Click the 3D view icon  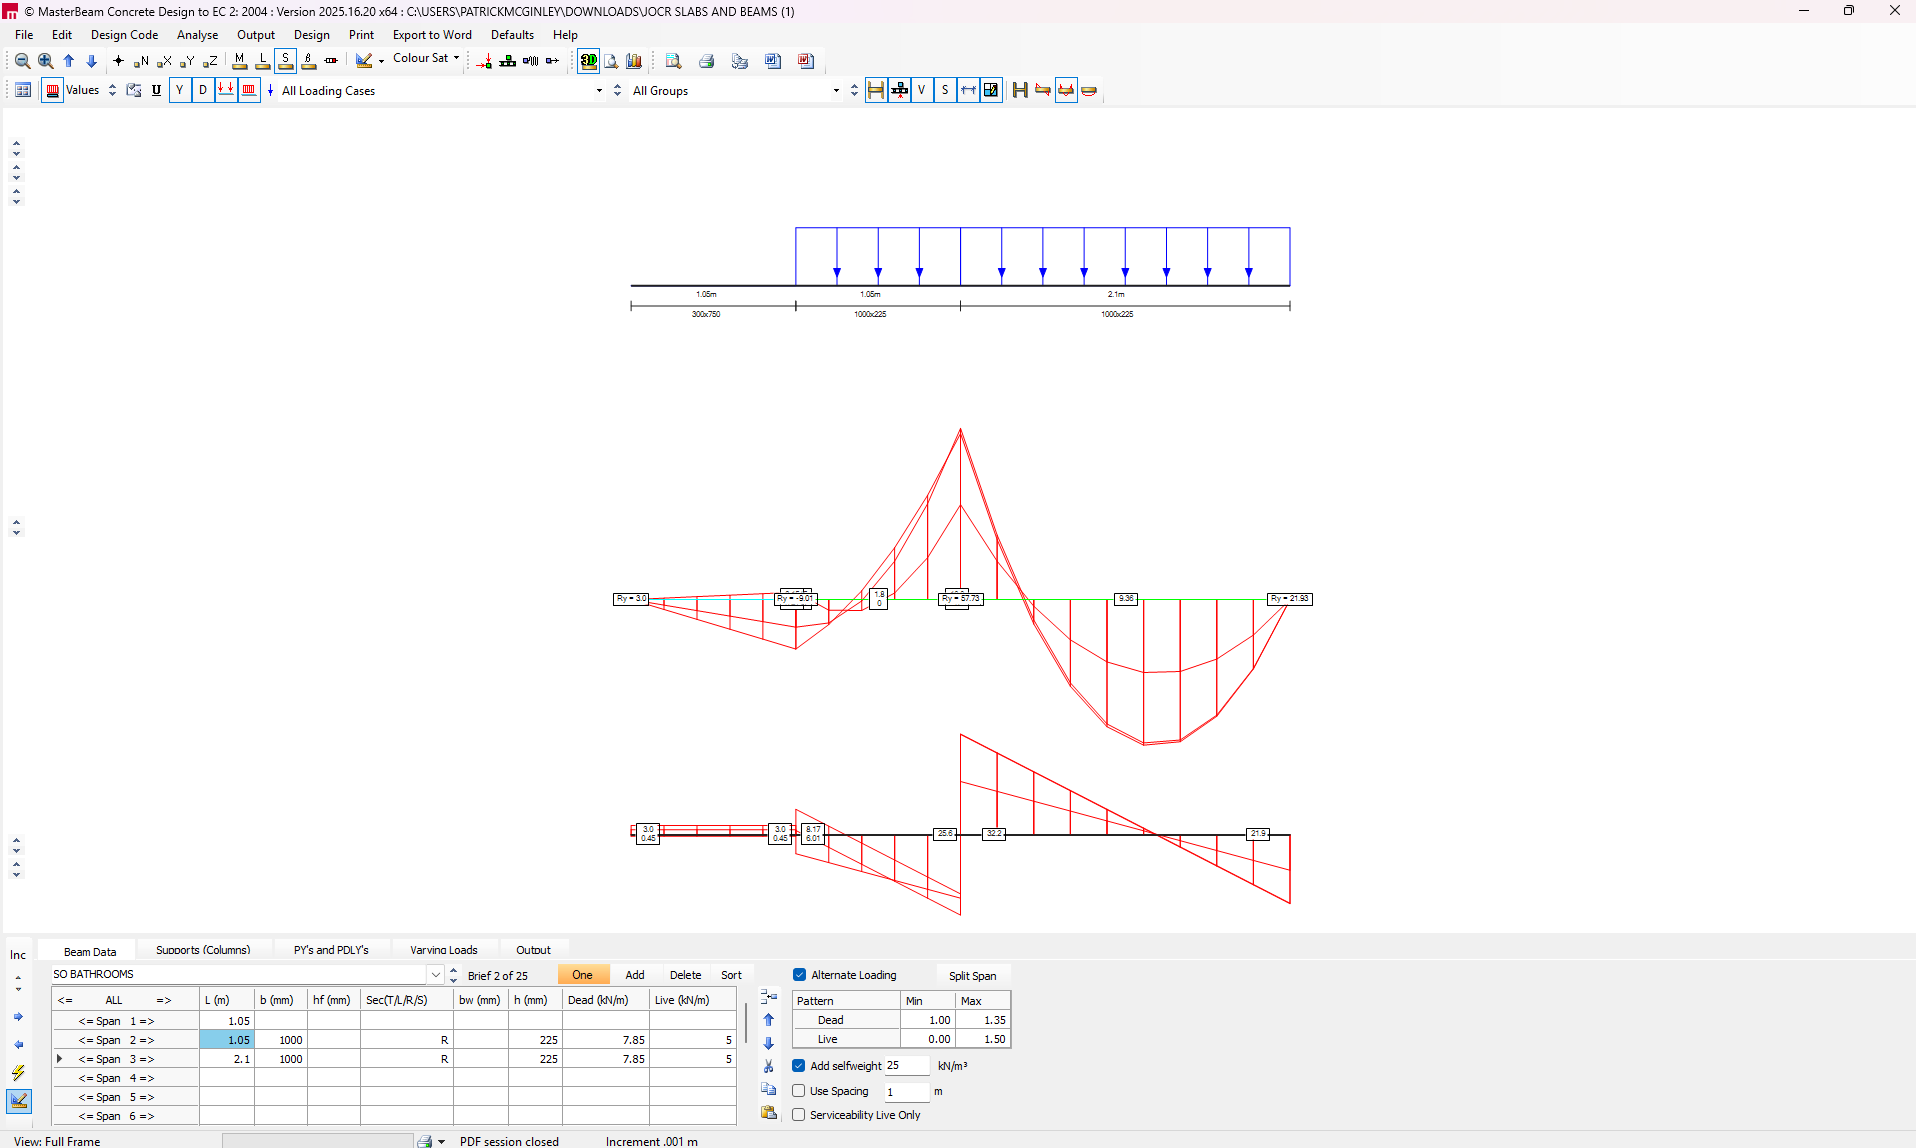(589, 61)
